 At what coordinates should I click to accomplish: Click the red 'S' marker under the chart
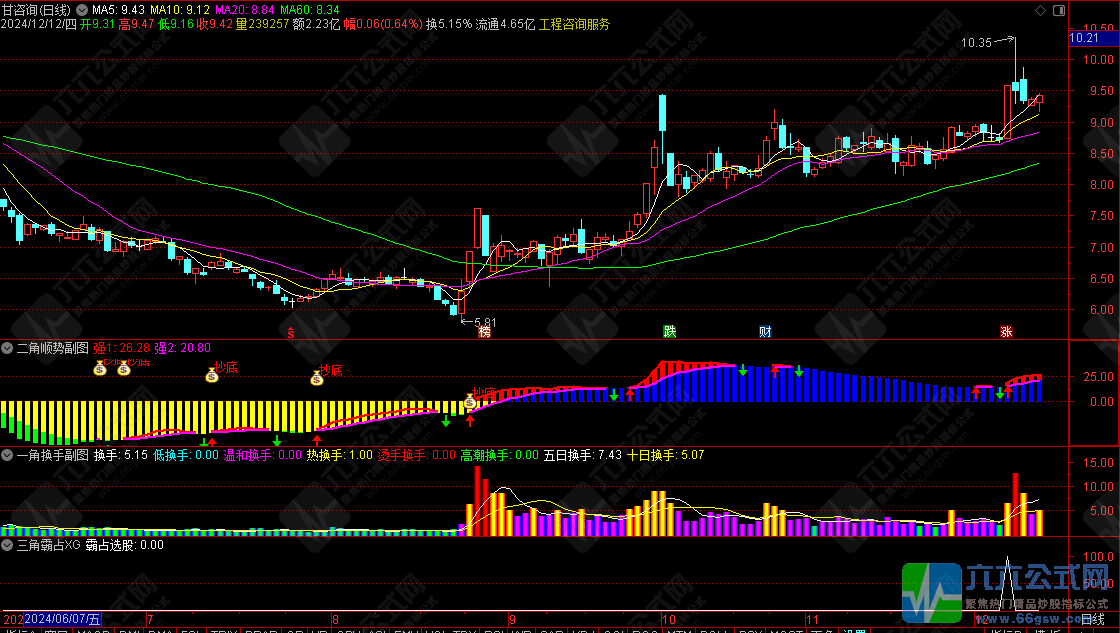(291, 331)
